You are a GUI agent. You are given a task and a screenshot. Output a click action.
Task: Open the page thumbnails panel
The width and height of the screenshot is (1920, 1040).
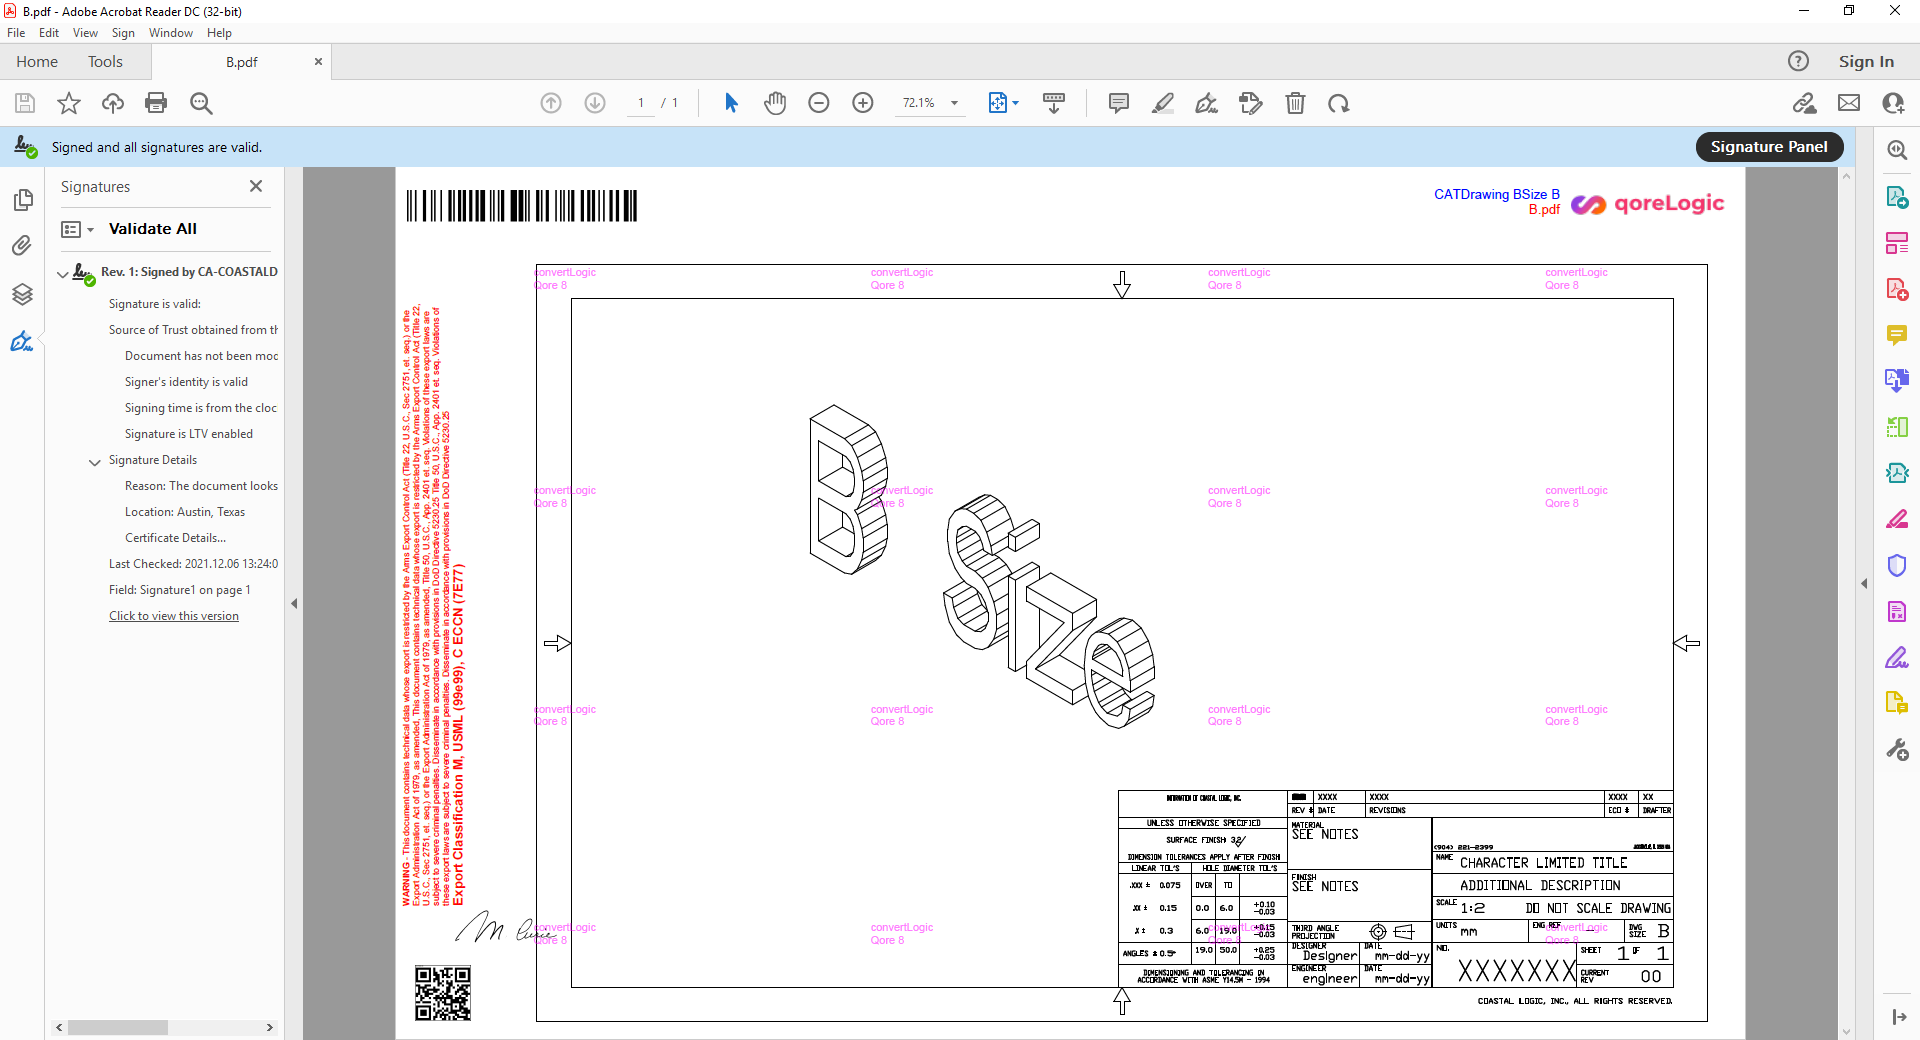click(x=22, y=200)
